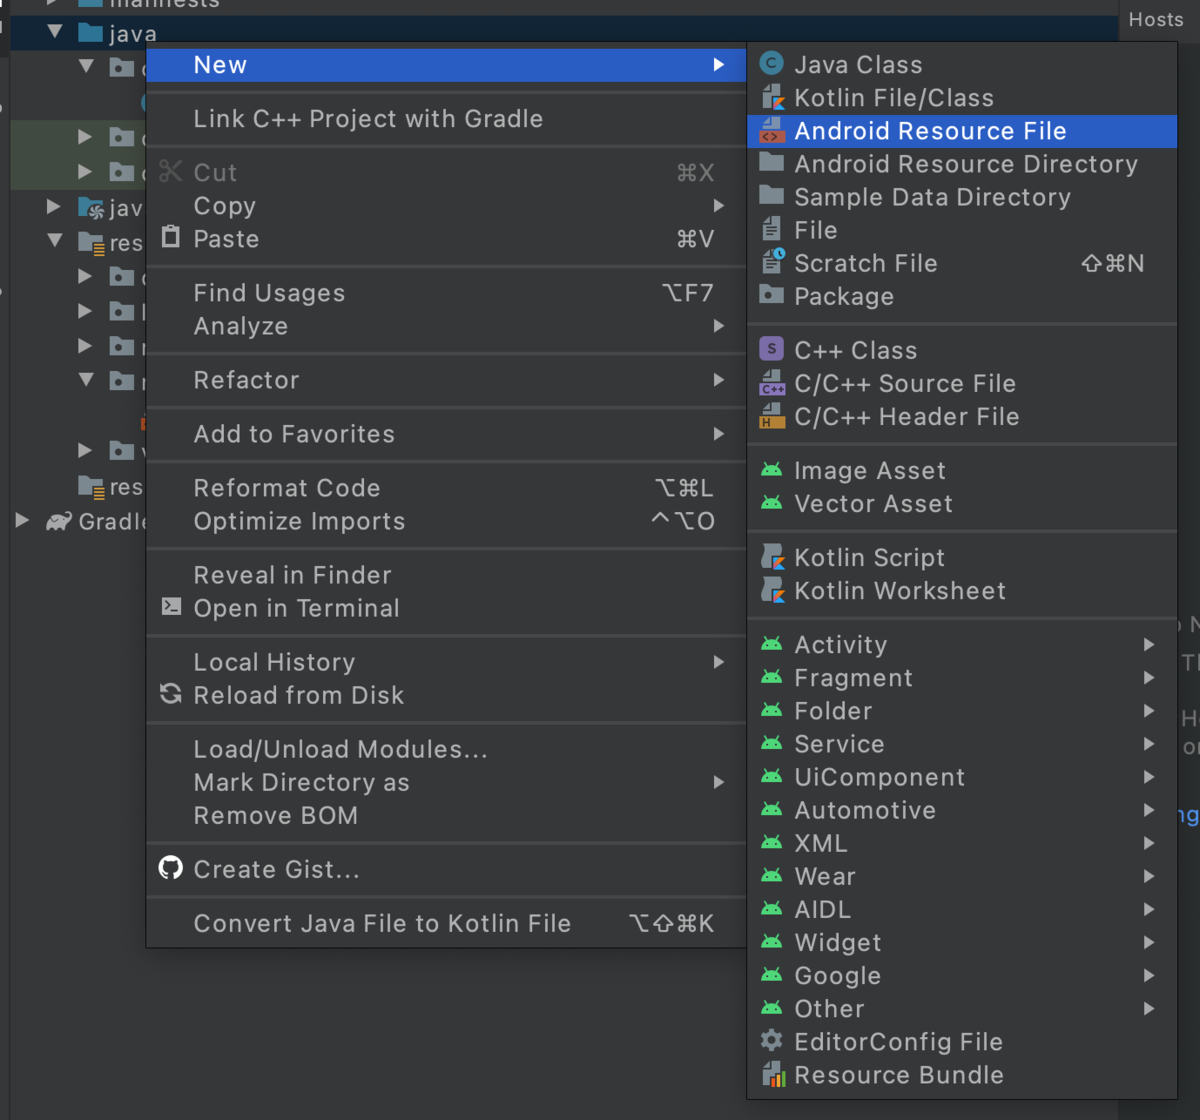Image resolution: width=1200 pixels, height=1120 pixels.
Task: Click the Android icon next to Activity
Action: pos(771,644)
